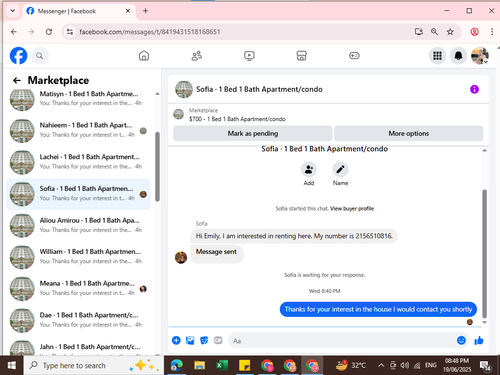Select the Messenger | Facebook browser tab
This screenshot has height=375, width=500.
coord(79,11)
